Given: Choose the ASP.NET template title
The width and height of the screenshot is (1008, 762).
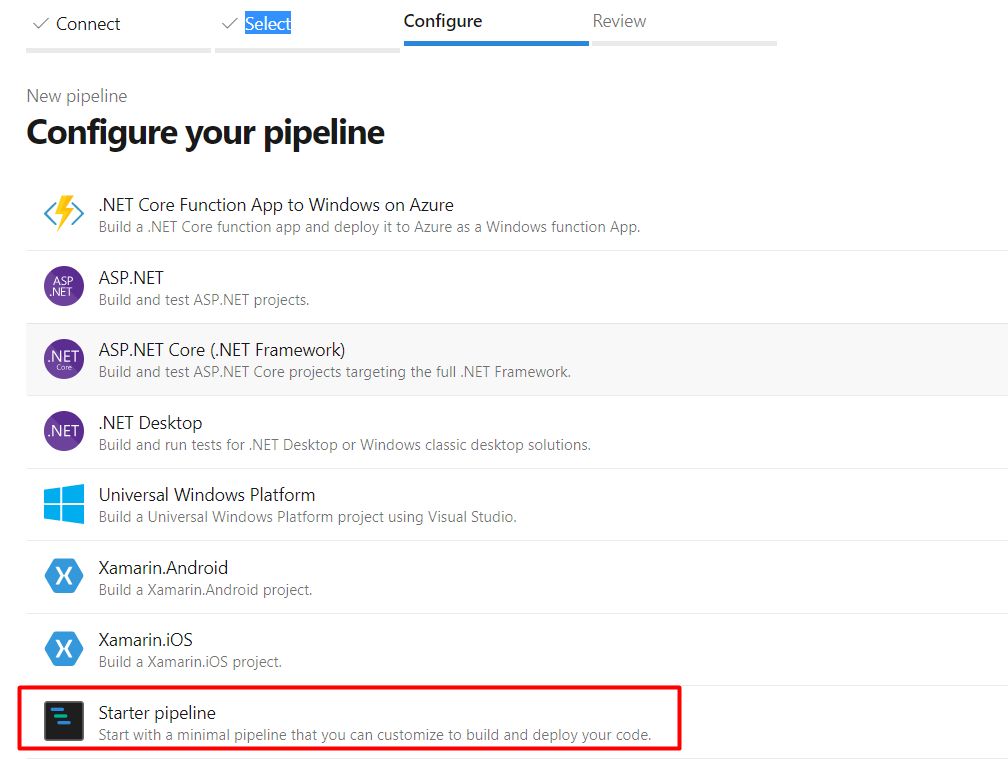Looking at the screenshot, I should point(131,278).
